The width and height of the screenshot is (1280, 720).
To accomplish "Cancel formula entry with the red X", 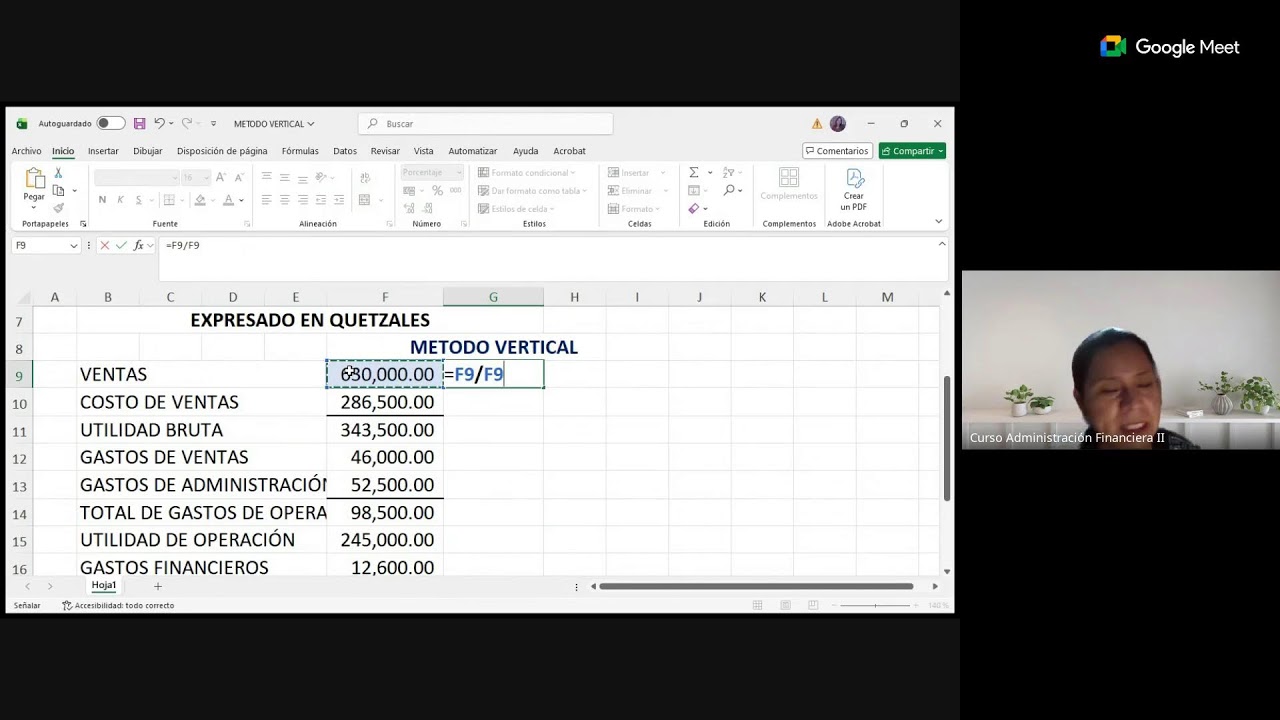I will [x=104, y=245].
